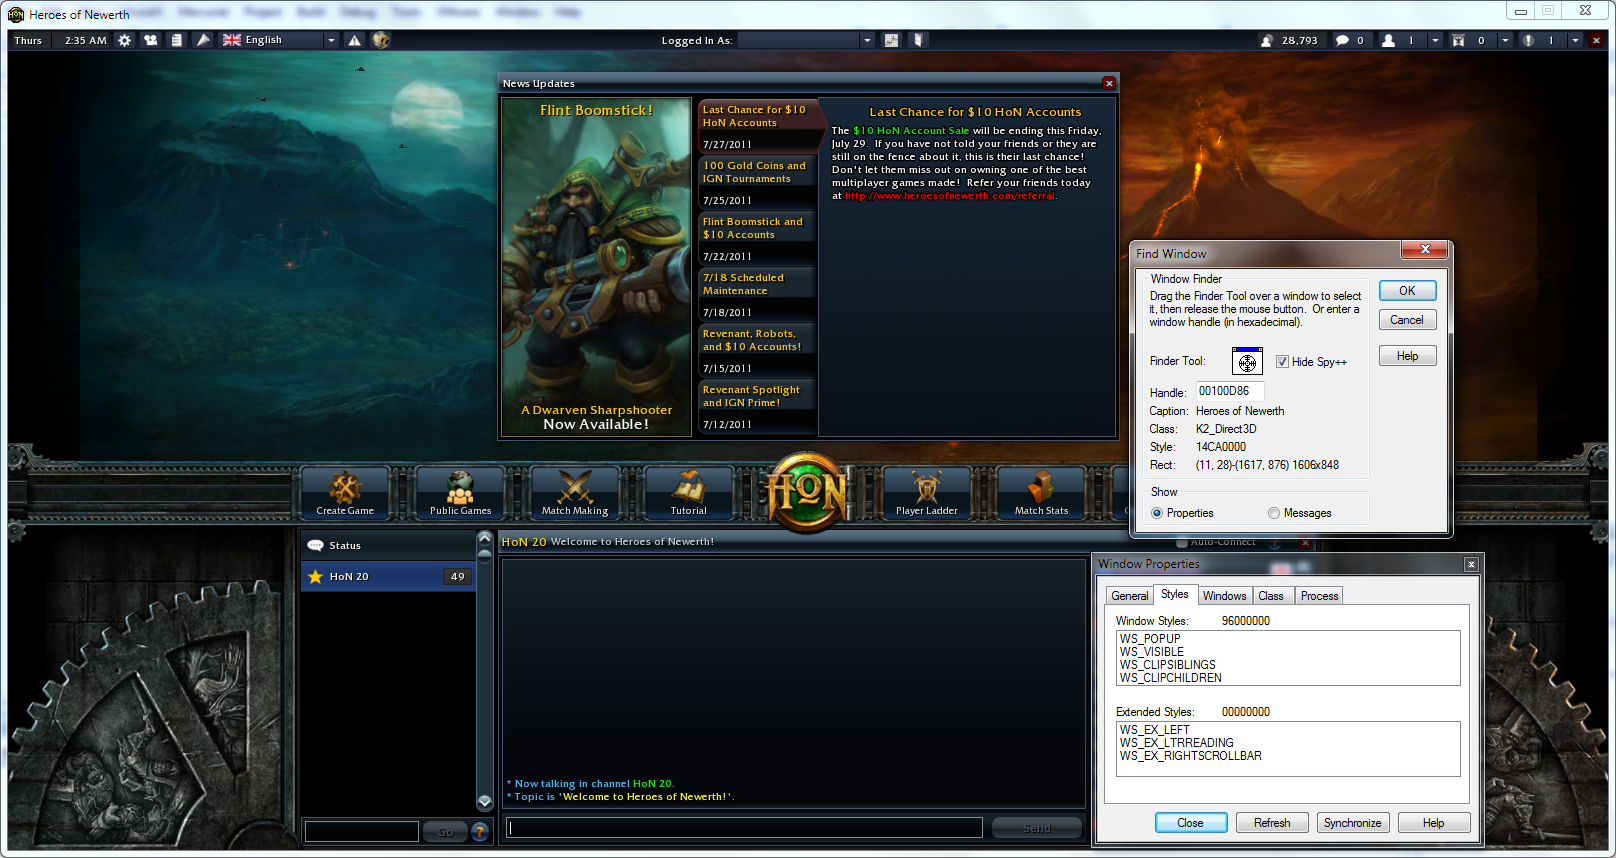This screenshot has width=1616, height=858.
Task: Click the central HoN logo emblem
Action: 807,491
